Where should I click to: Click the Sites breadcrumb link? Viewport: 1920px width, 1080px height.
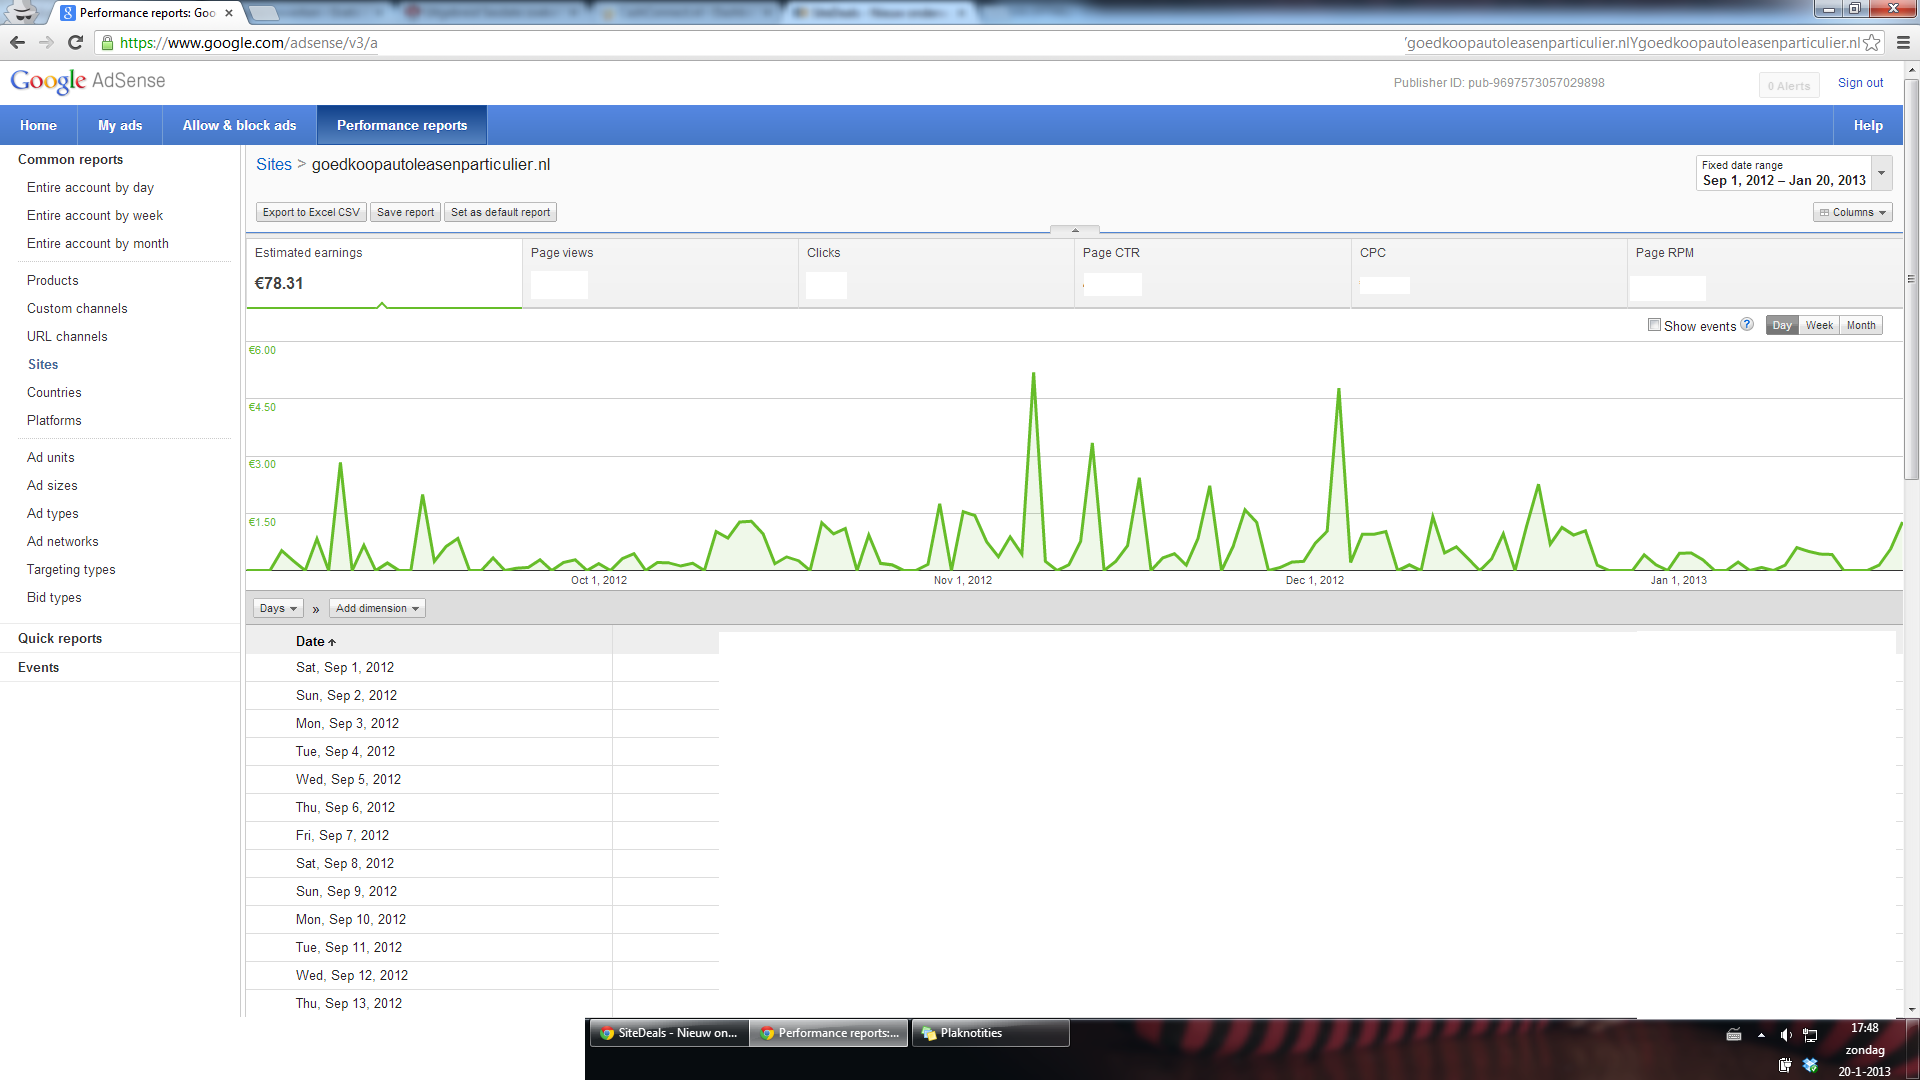click(274, 164)
